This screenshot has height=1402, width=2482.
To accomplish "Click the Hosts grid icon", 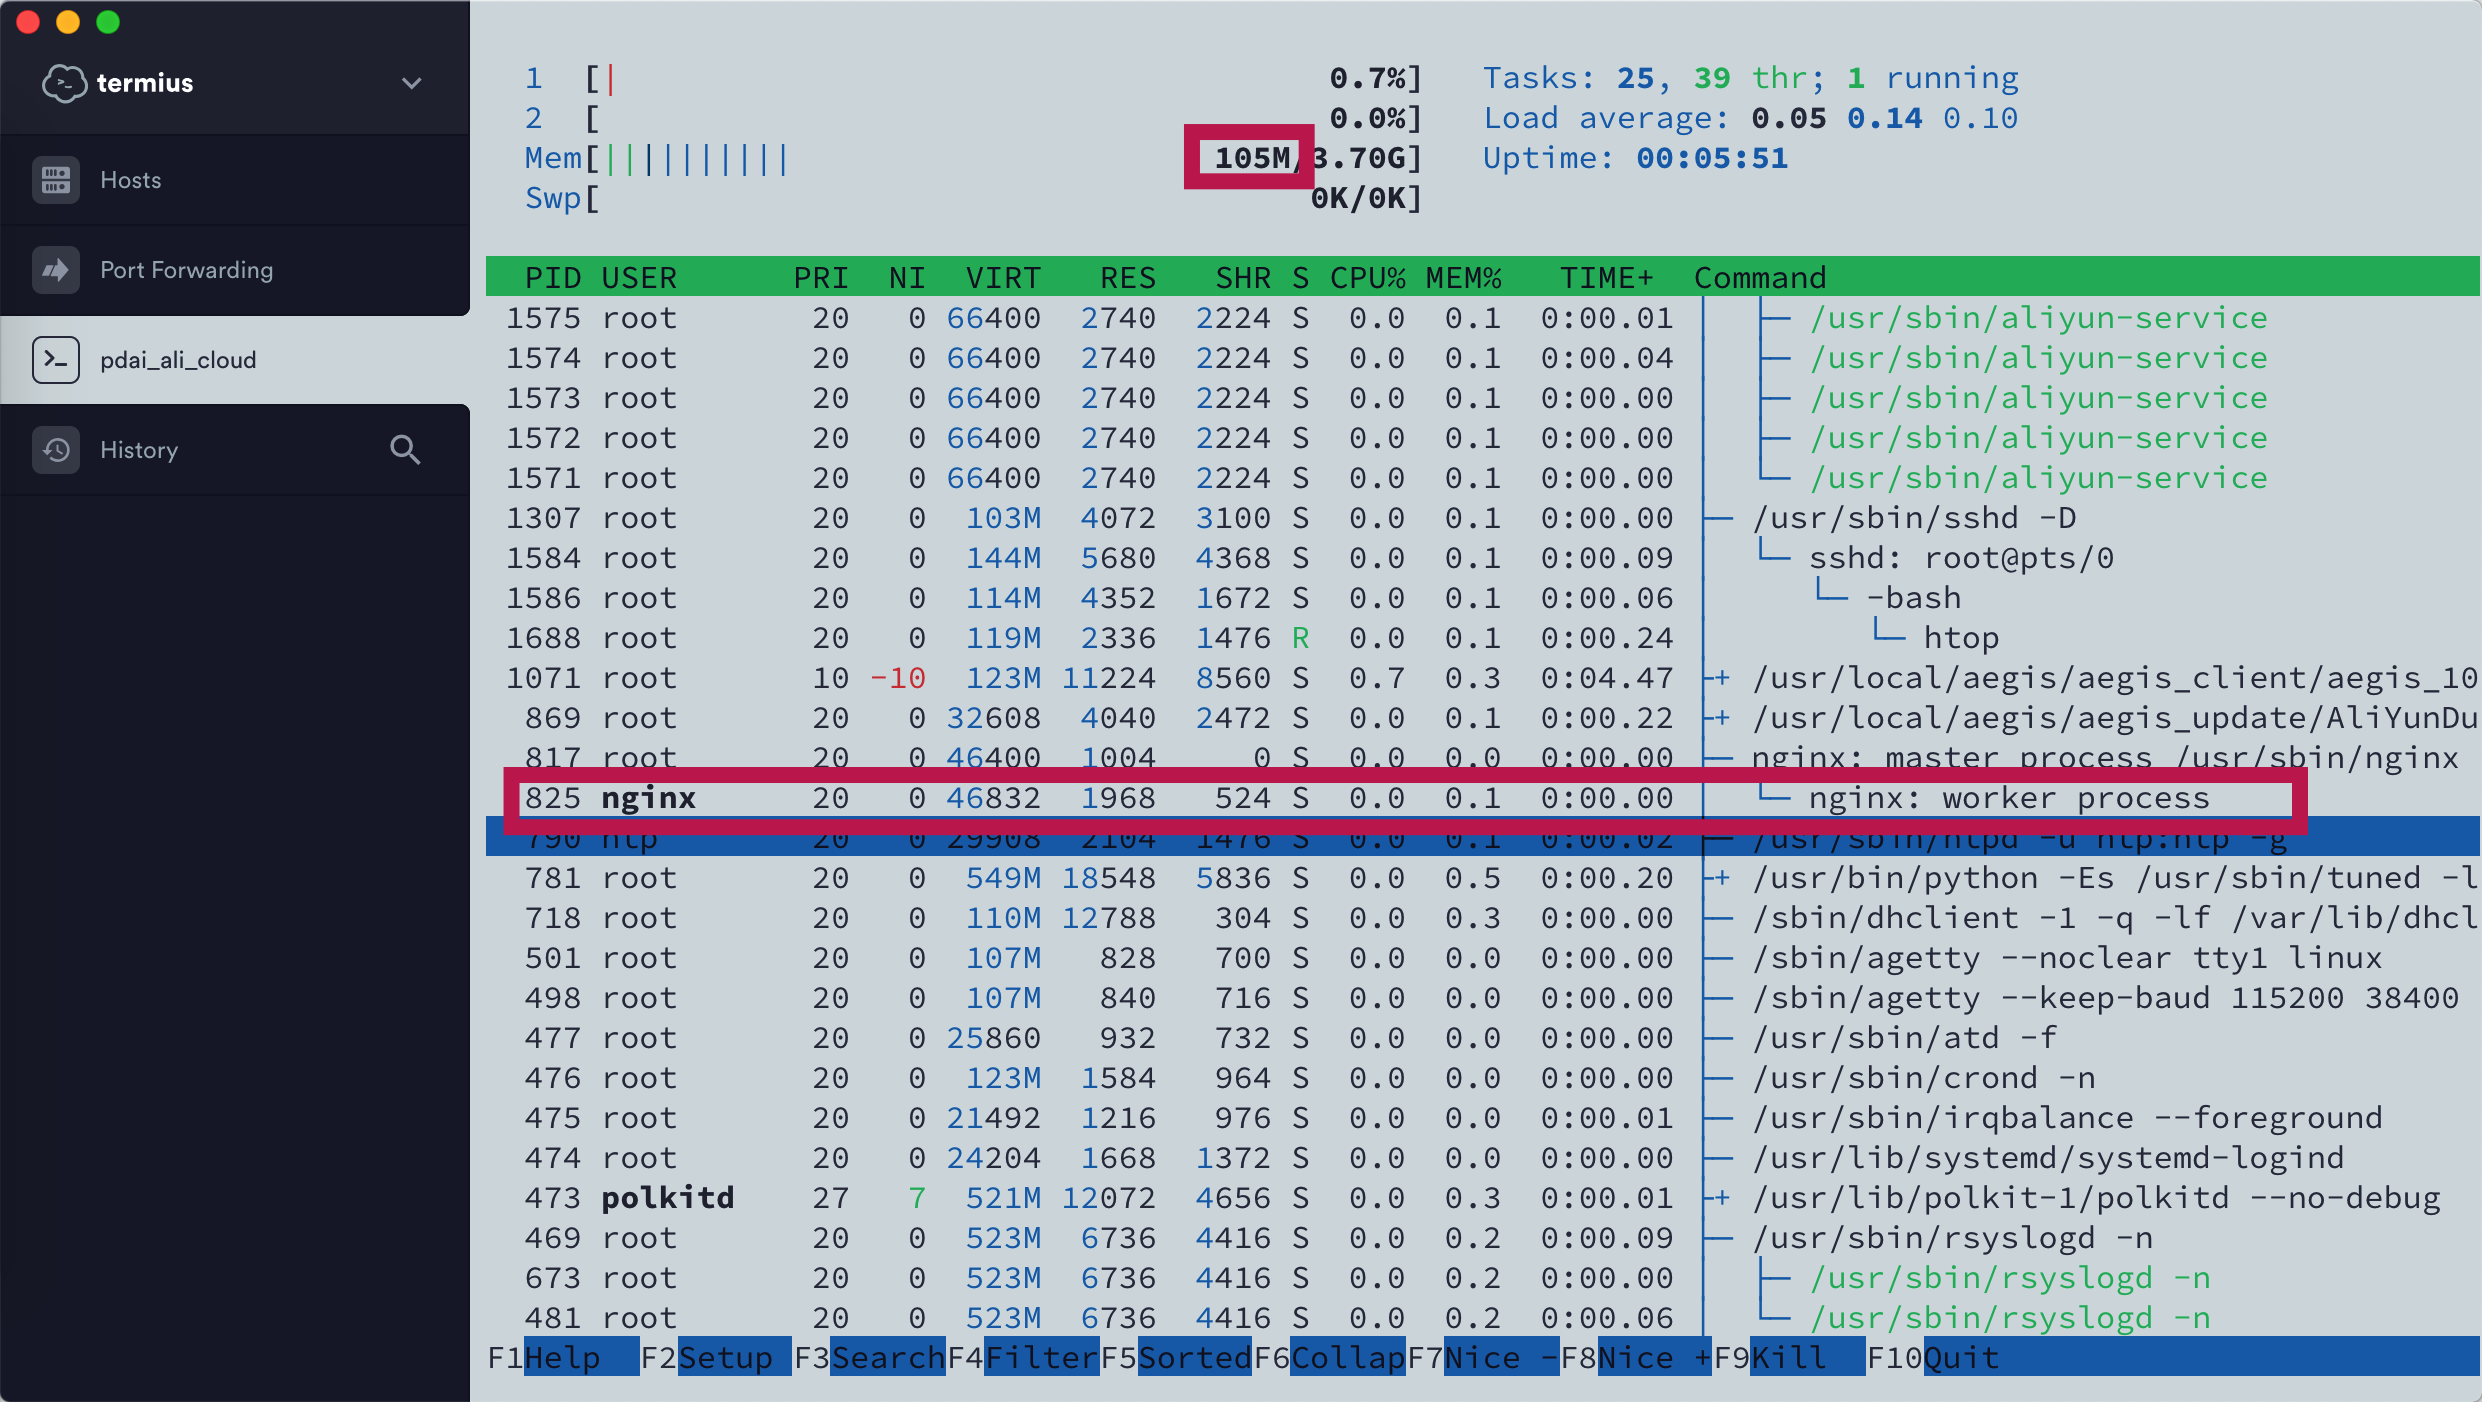I will (56, 180).
